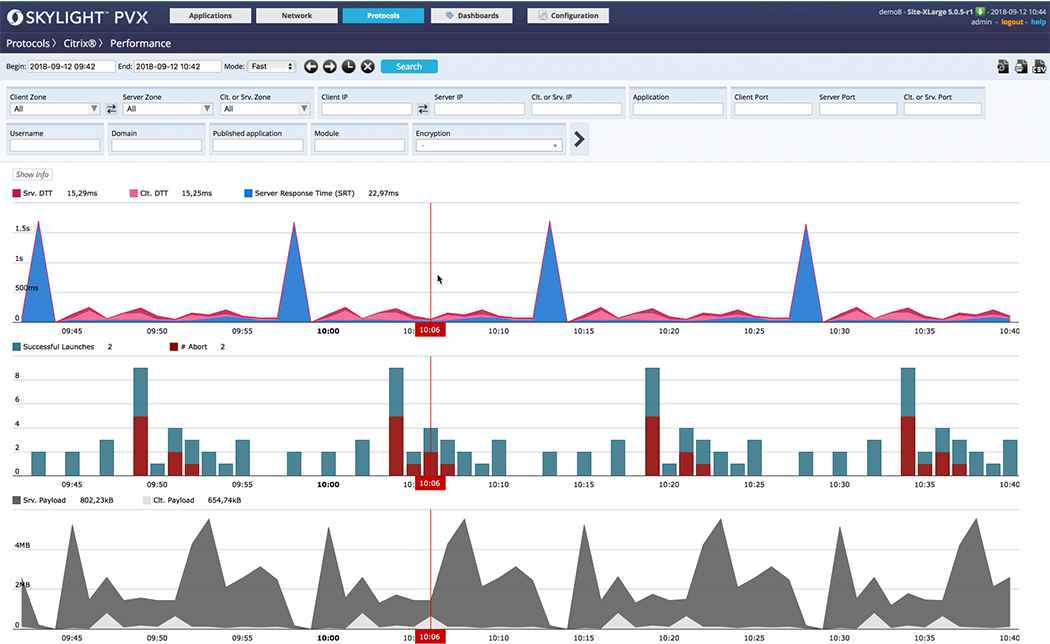Click the 10:06 marker on response chart
Viewport: 1050px width, 644px height.
click(430, 330)
